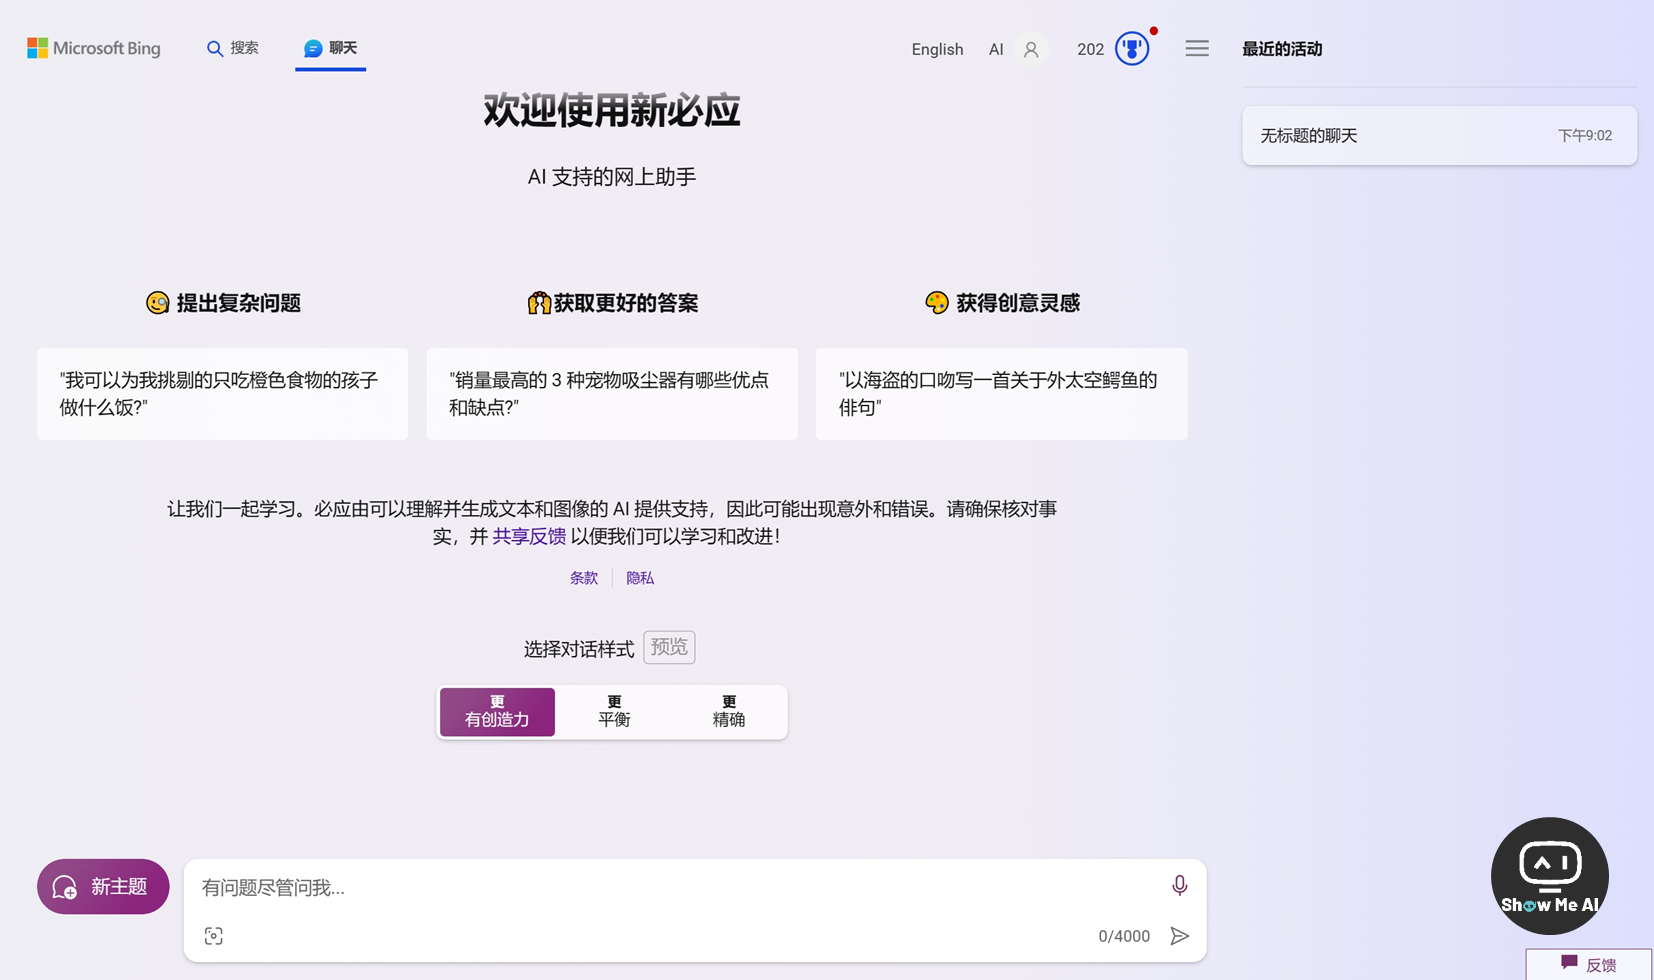The image size is (1654, 980).
Task: Click the 获得创意灵感 heading
Action: point(1018,303)
